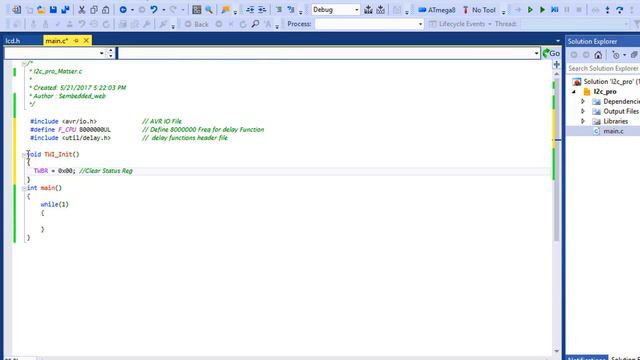This screenshot has height=360, width=640.
Task: Click the while(1) statement
Action: coord(54,204)
